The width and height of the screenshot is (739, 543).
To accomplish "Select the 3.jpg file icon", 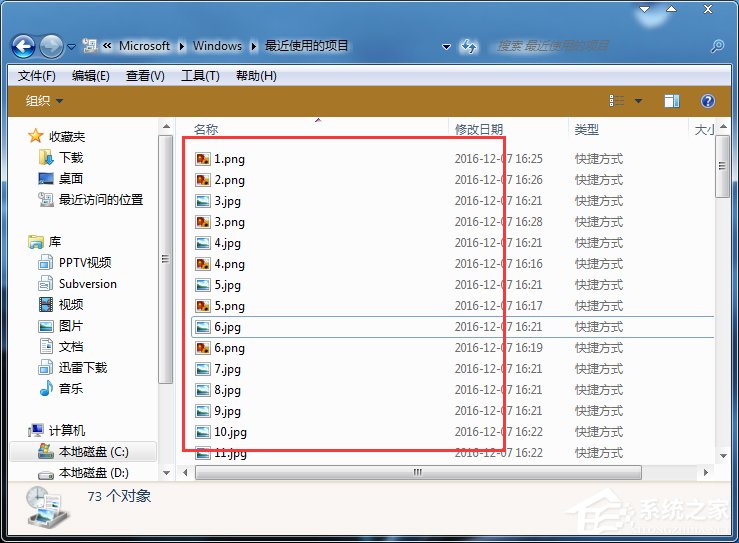I will point(203,201).
